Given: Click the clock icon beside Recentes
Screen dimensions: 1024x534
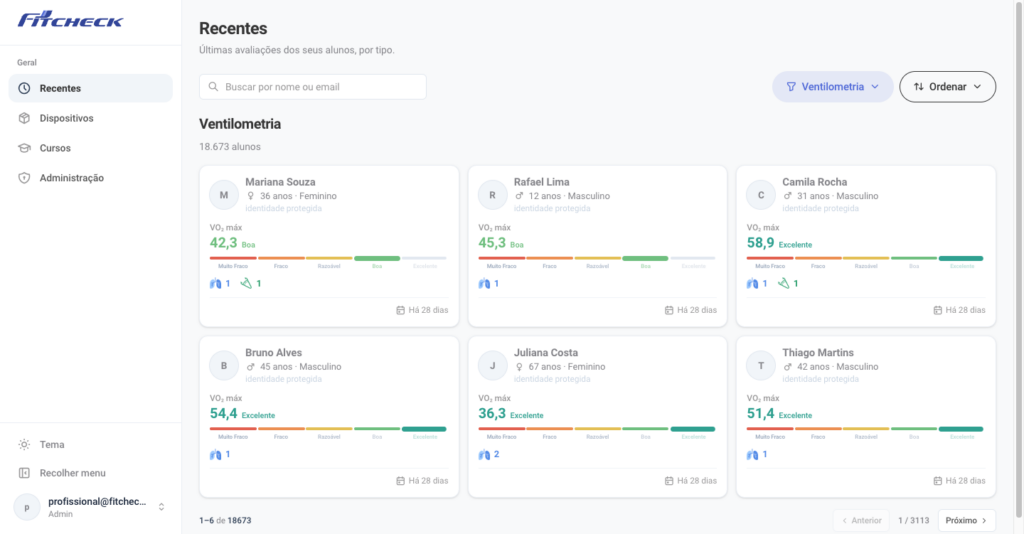Looking at the screenshot, I should pos(24,88).
